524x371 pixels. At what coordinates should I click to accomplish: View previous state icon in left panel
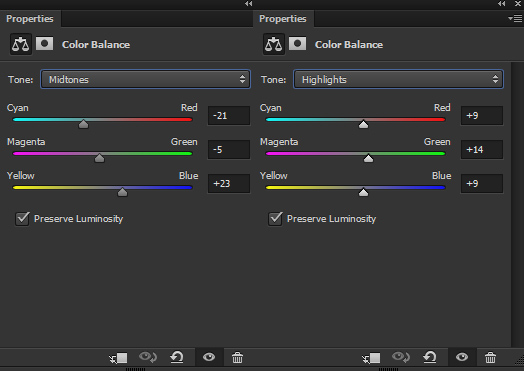148,357
